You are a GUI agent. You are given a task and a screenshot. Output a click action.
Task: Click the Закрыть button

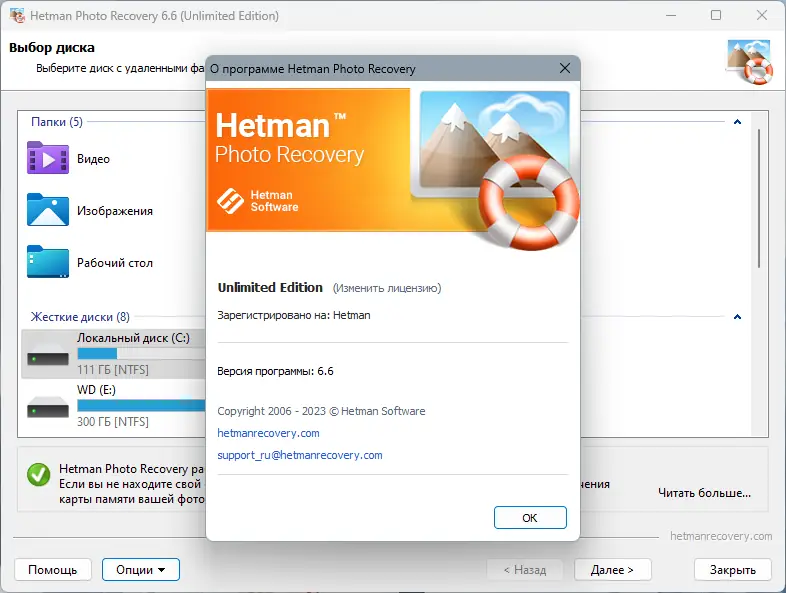[732, 569]
